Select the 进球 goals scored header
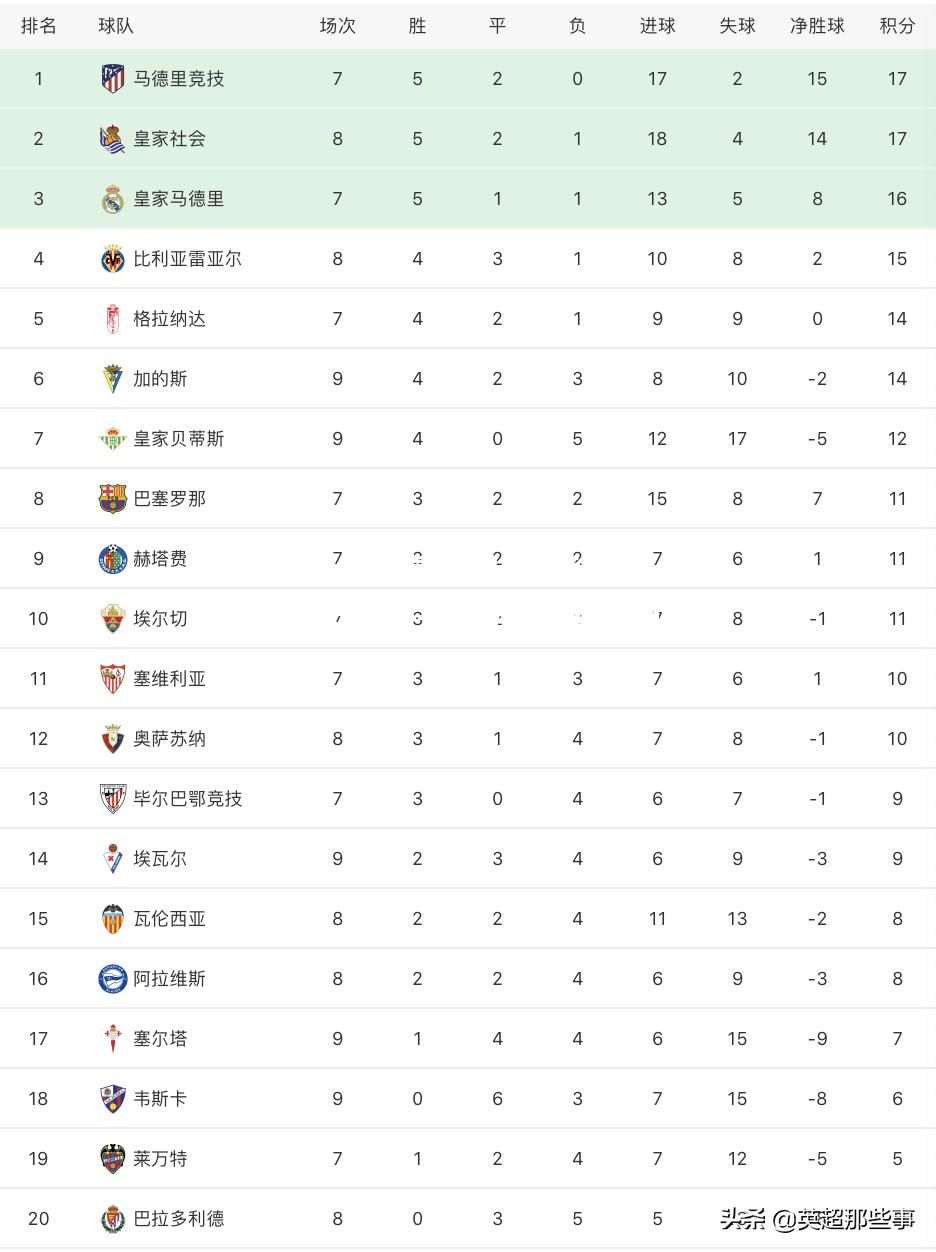Screen dimensions: 936x1252 click(657, 26)
